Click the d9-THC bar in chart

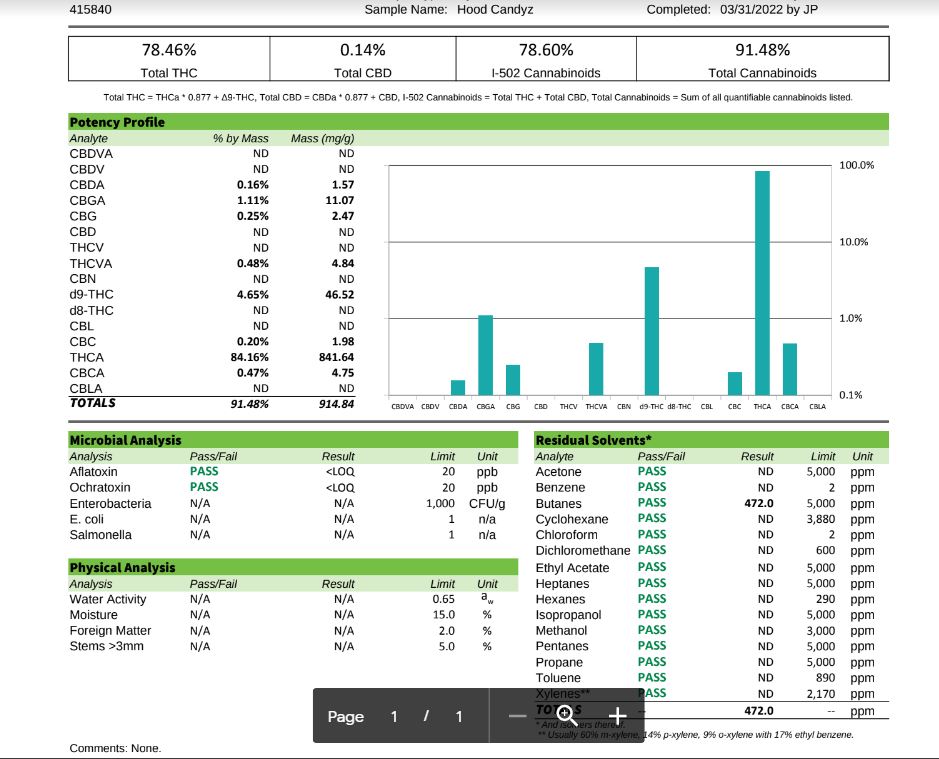tap(652, 331)
